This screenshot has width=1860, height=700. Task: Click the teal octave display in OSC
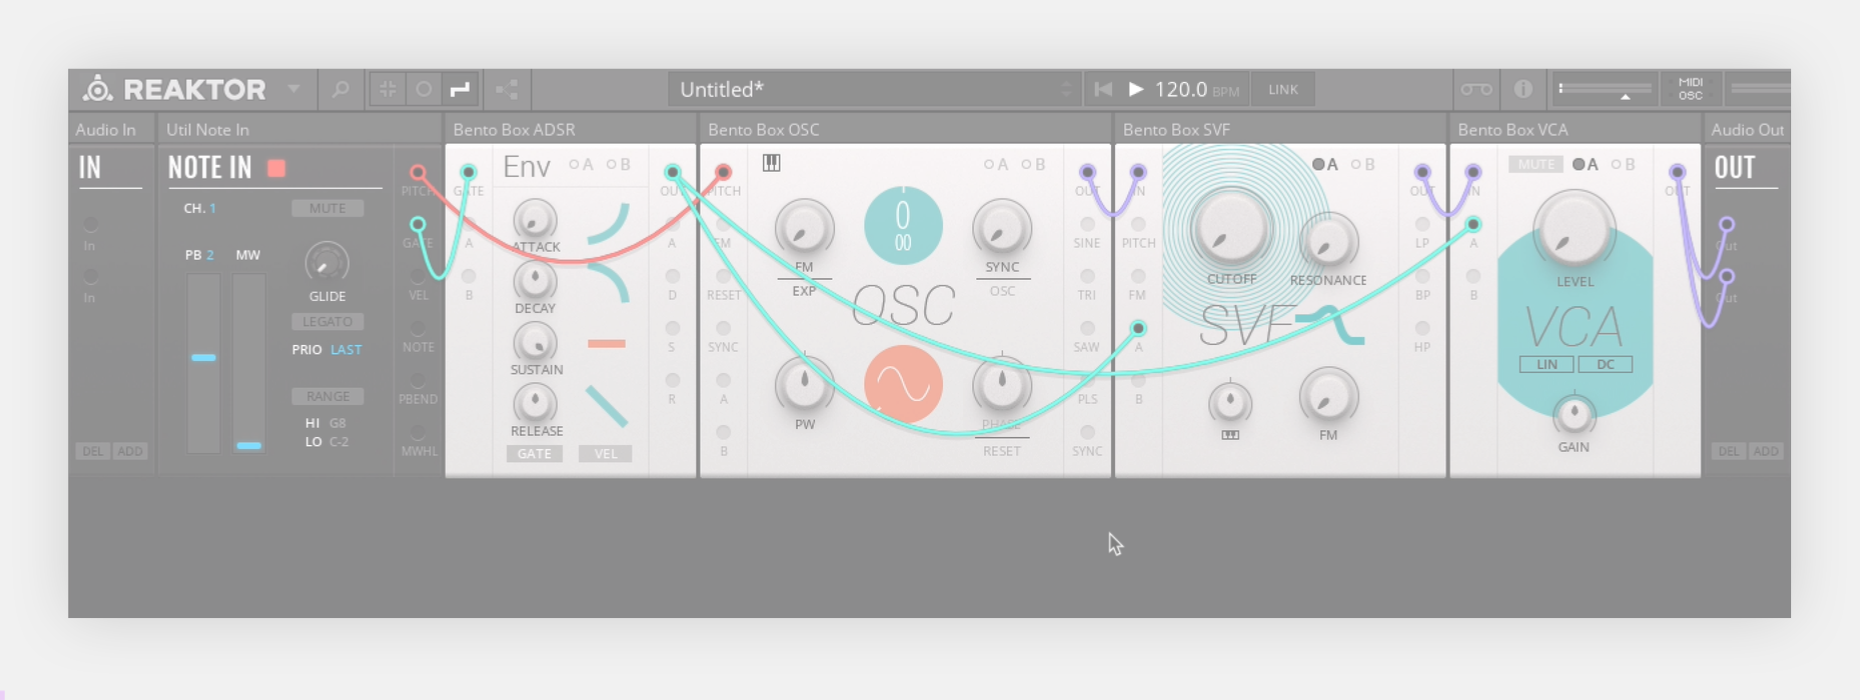click(903, 226)
